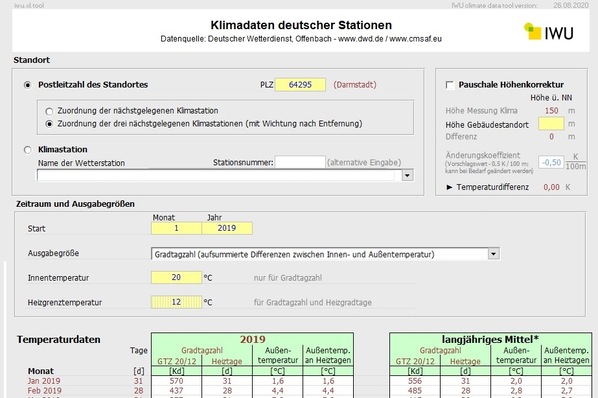Click the Datenquelle Deutscher Wetterdienst line

301,39
